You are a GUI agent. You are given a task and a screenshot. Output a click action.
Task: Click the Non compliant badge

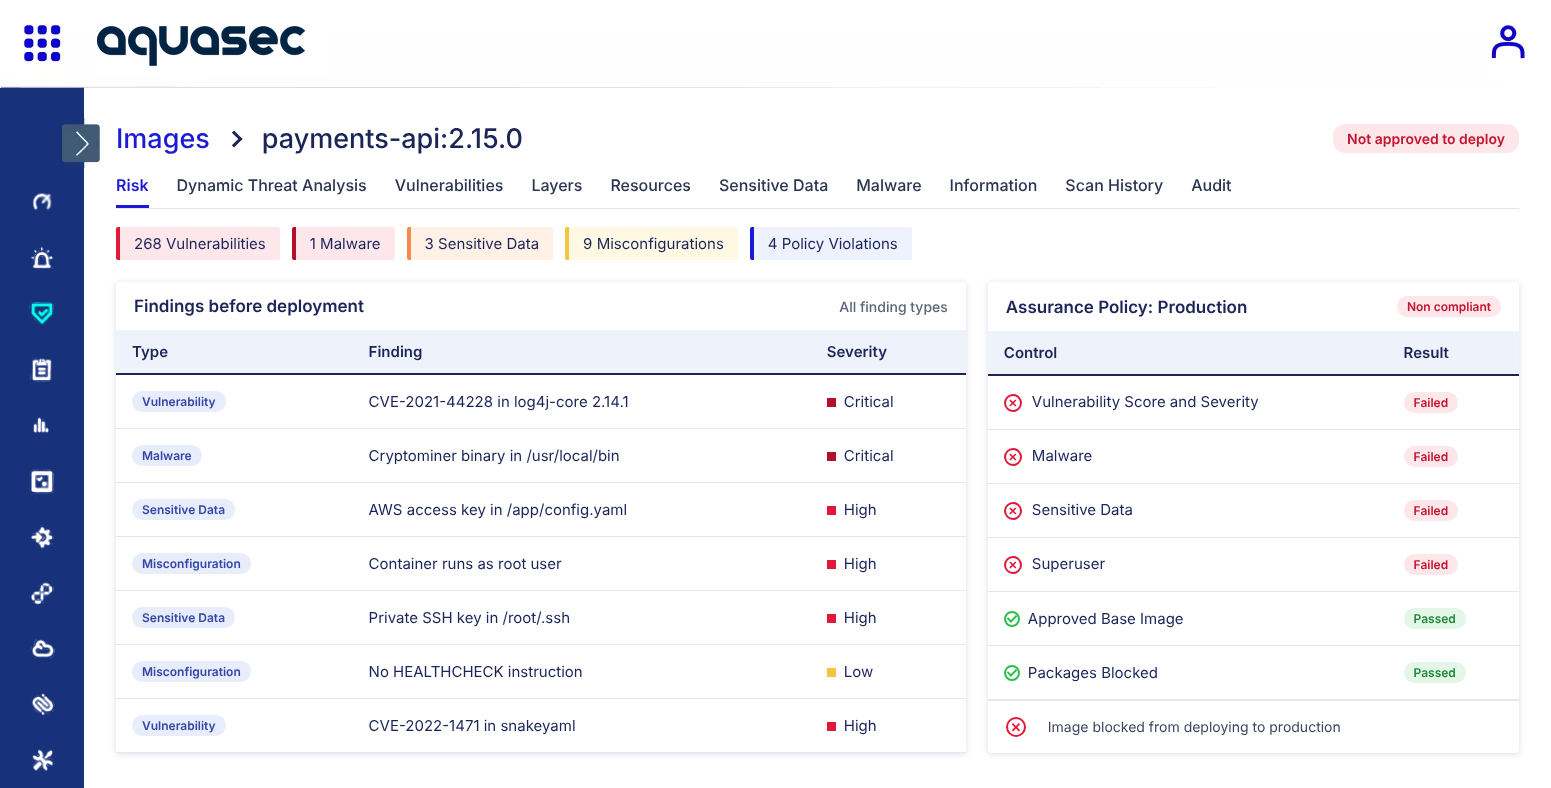pos(1449,307)
